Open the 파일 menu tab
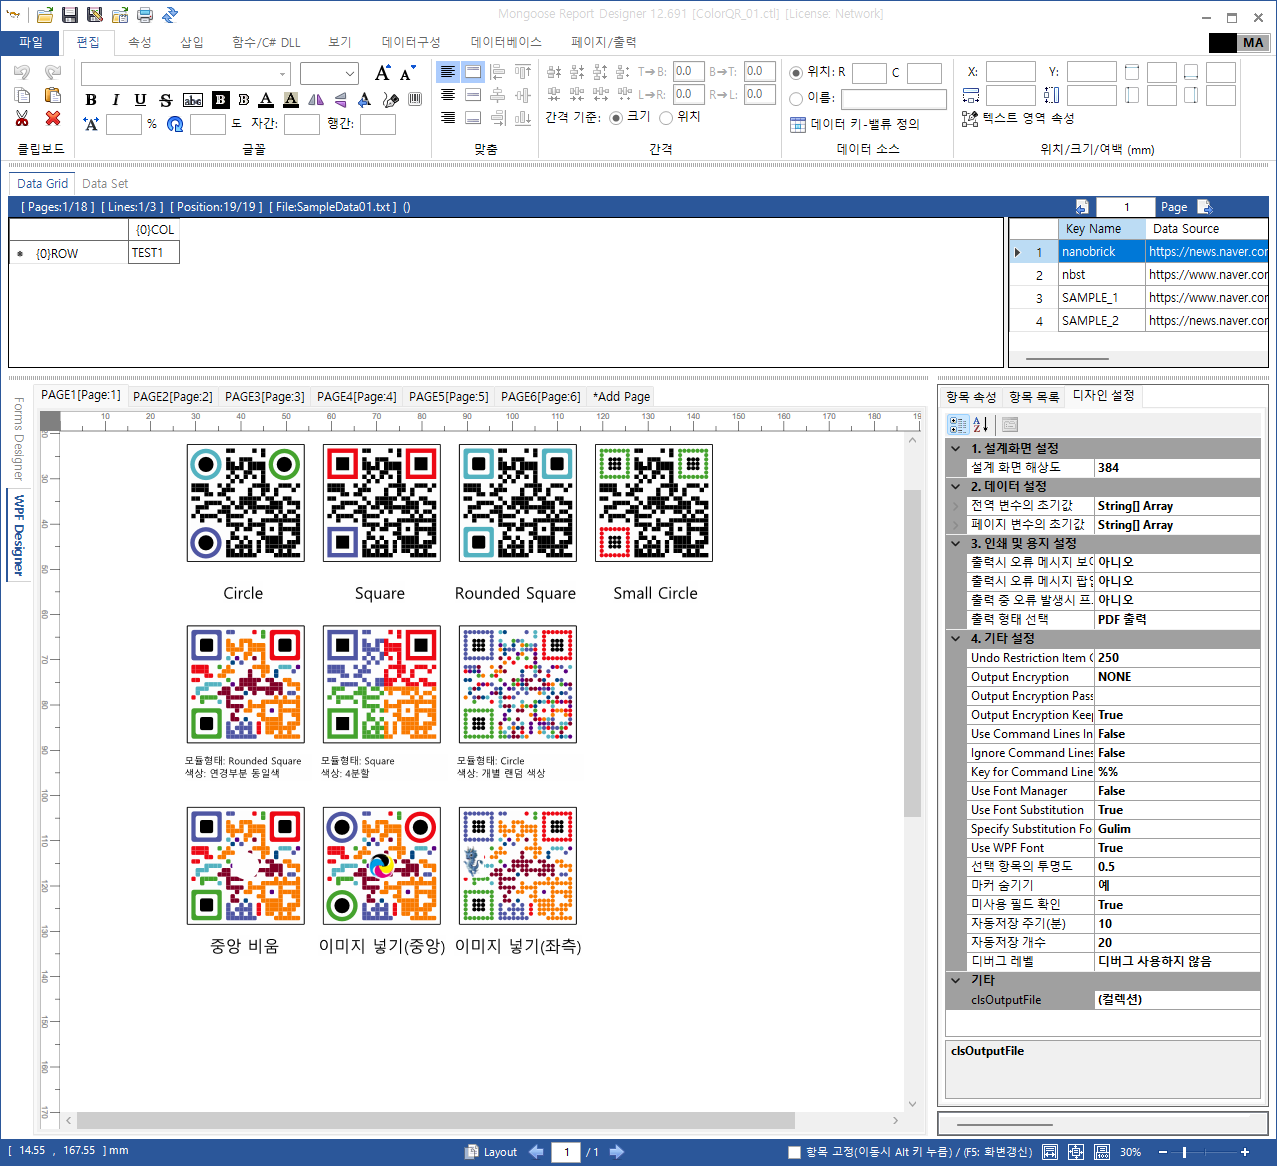 click(31, 43)
